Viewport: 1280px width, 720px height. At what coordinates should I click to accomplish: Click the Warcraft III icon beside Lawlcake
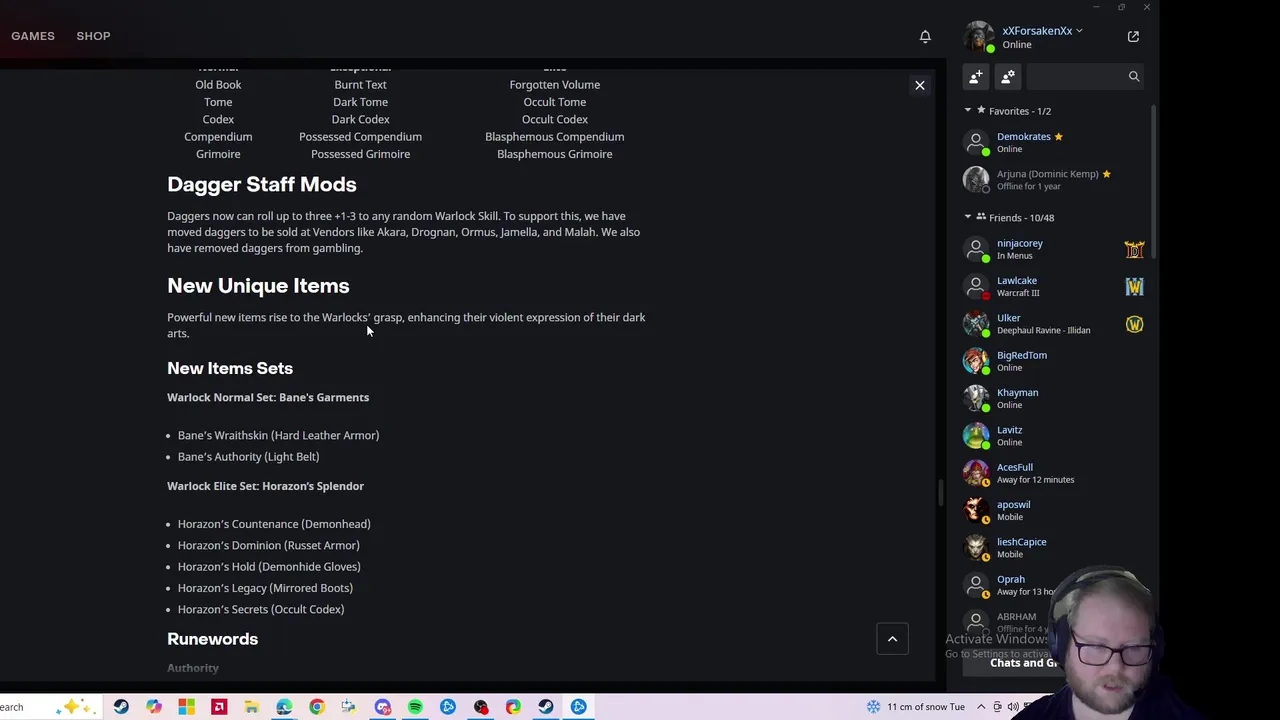point(1134,287)
